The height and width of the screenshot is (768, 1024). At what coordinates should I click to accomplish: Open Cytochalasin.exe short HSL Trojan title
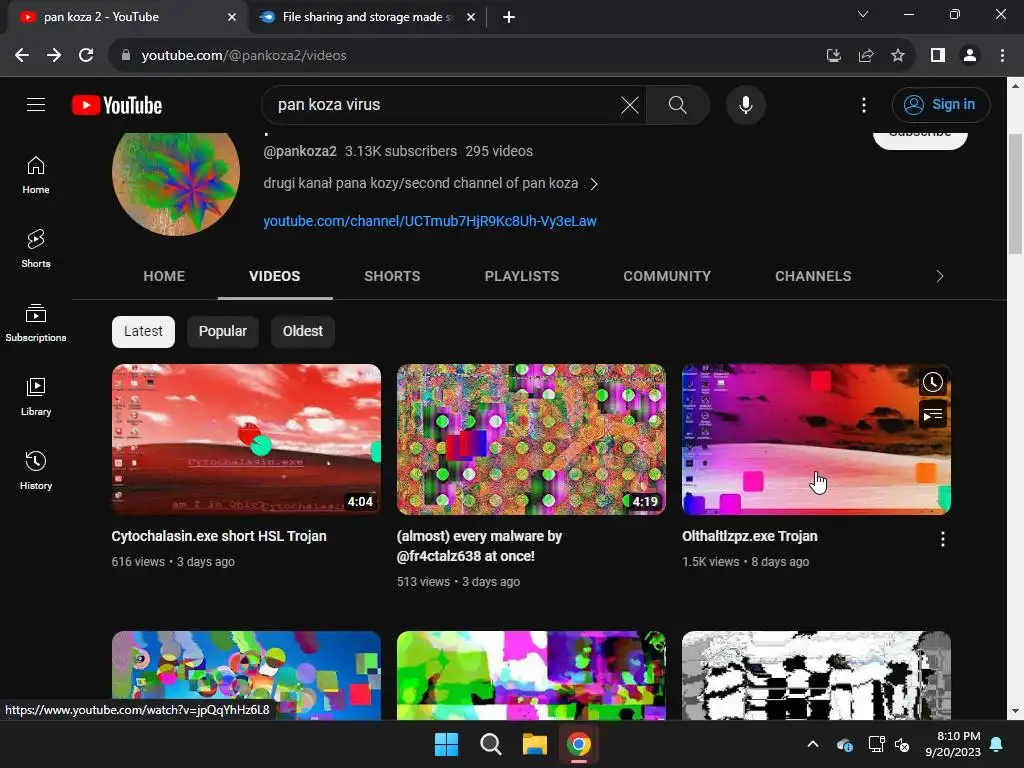tap(219, 536)
